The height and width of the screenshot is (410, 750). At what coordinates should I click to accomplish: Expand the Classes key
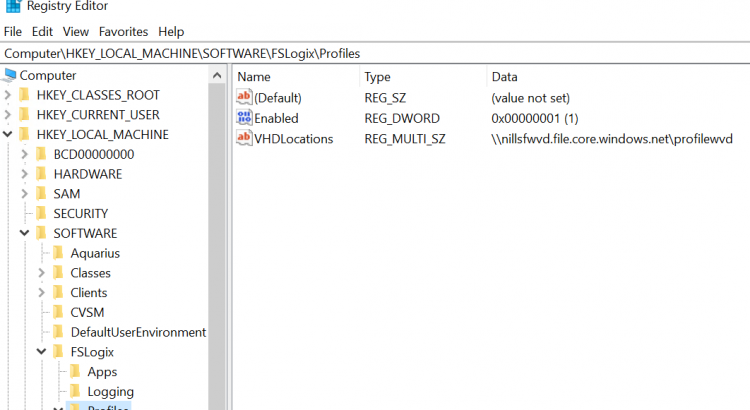pos(42,273)
